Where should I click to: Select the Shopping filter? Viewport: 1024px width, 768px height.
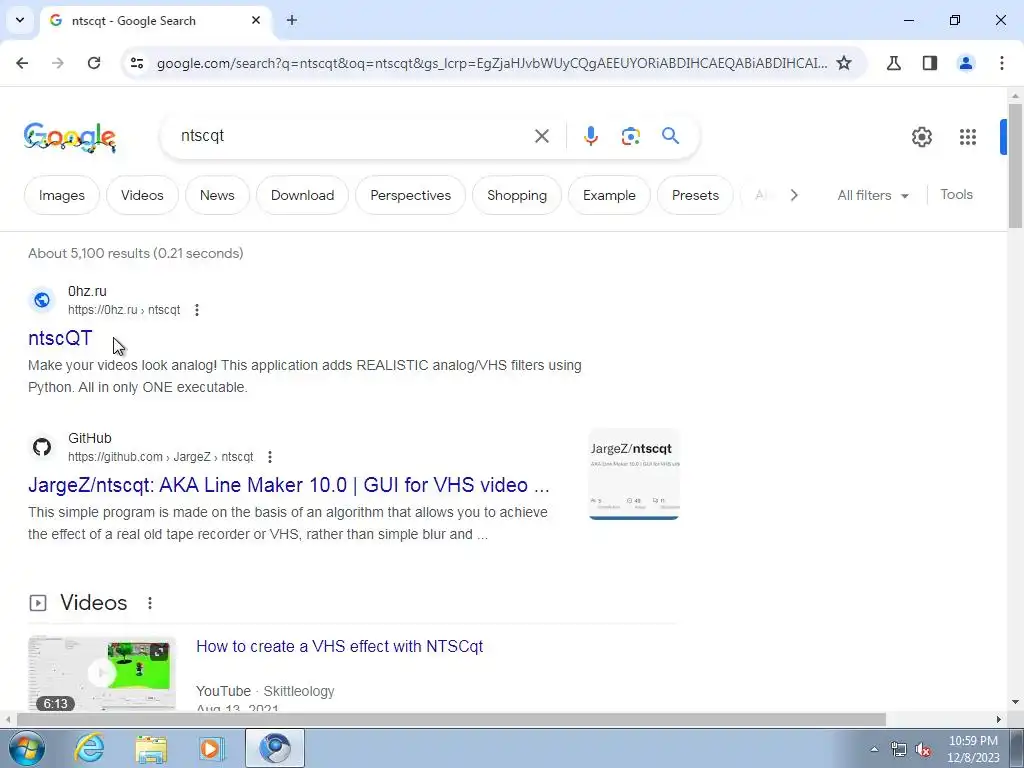click(517, 195)
